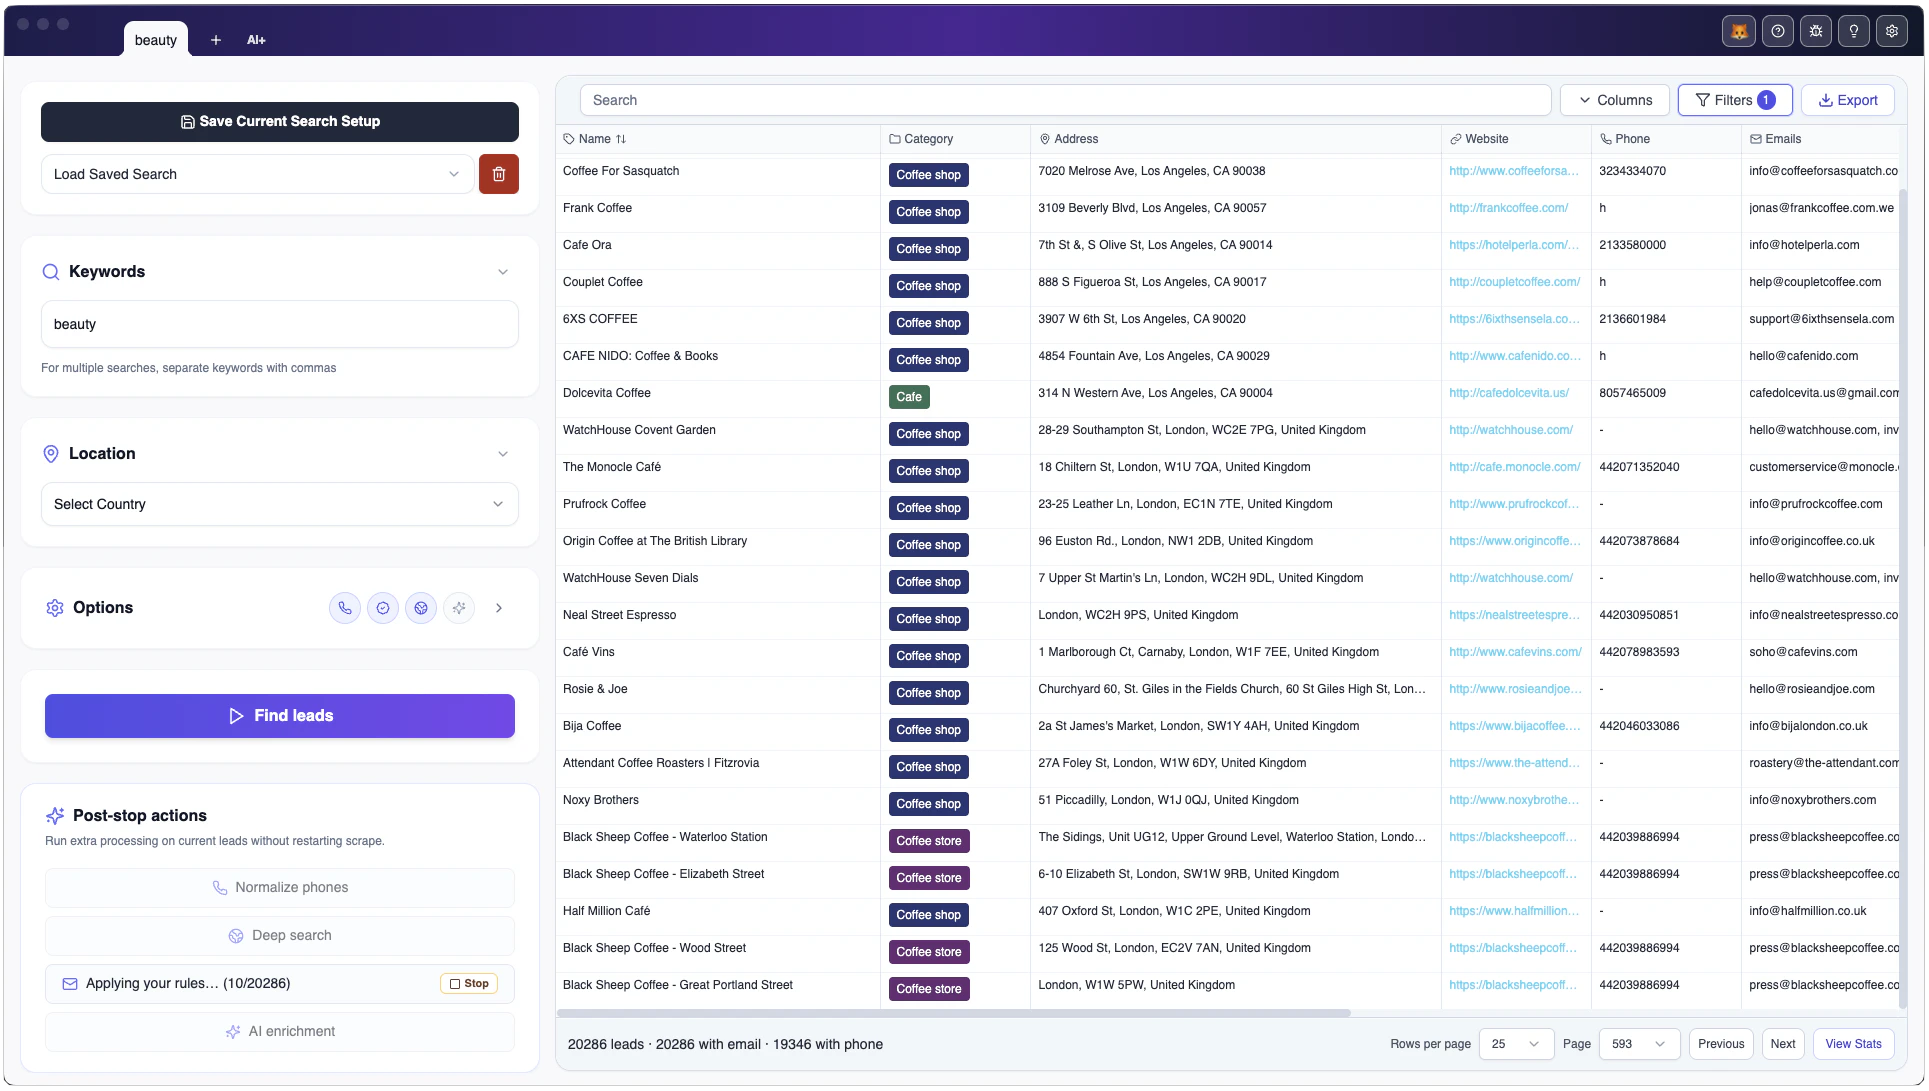This screenshot has height=1091, width=1929.
Task: Open the Load Saved Search dropdown
Action: [x=257, y=174]
